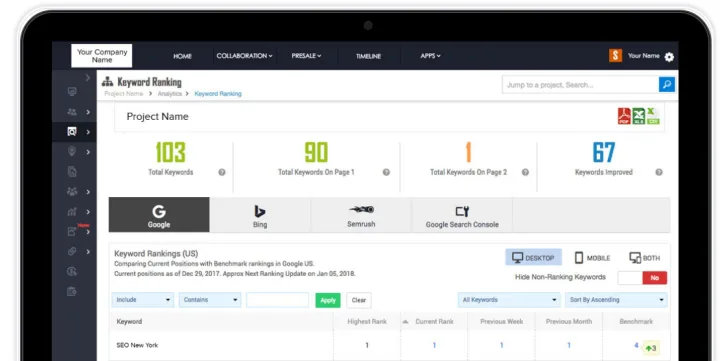This screenshot has height=361, width=720.
Task: Click the Previous Week column header
Action: (501, 322)
